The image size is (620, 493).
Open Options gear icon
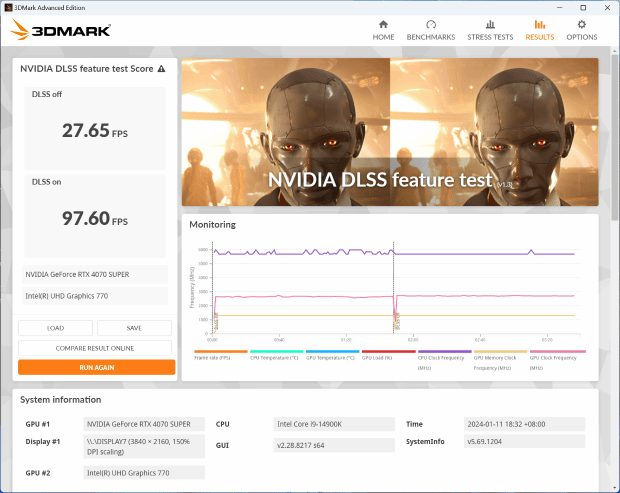click(x=581, y=25)
